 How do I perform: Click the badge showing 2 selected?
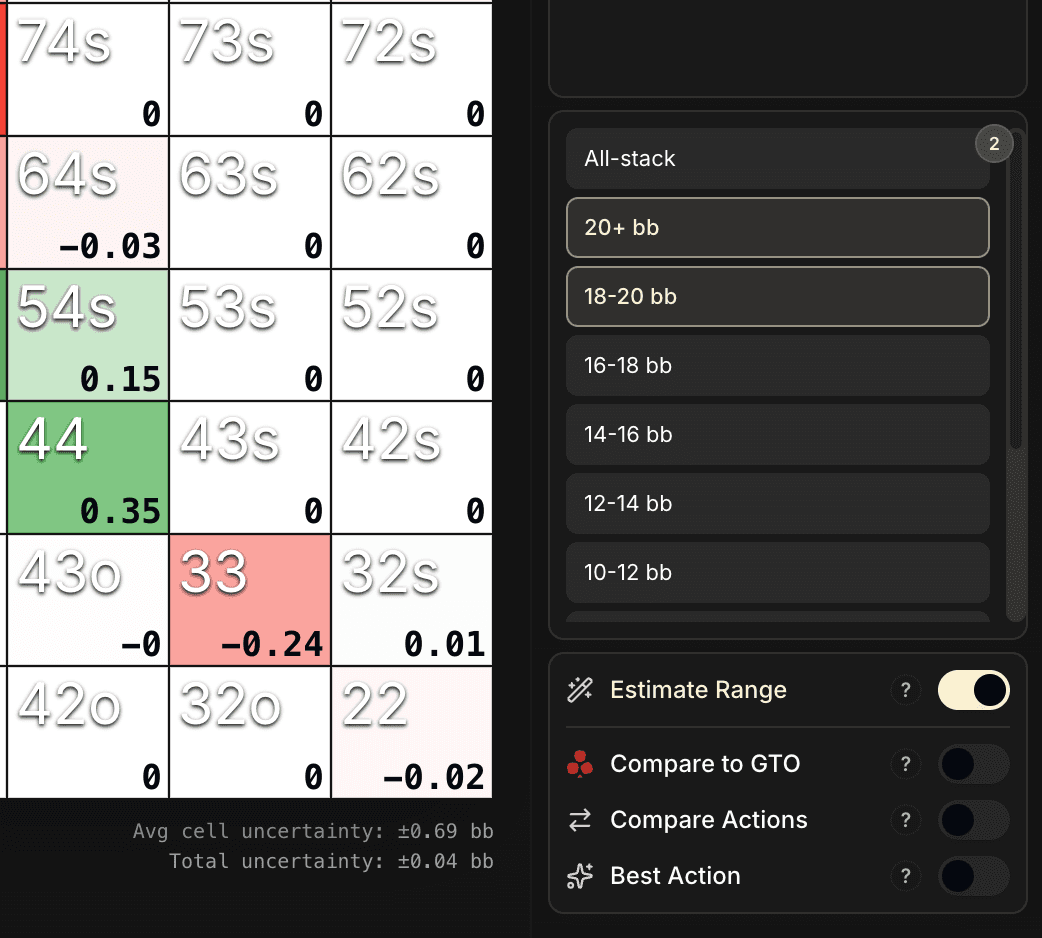point(993,143)
